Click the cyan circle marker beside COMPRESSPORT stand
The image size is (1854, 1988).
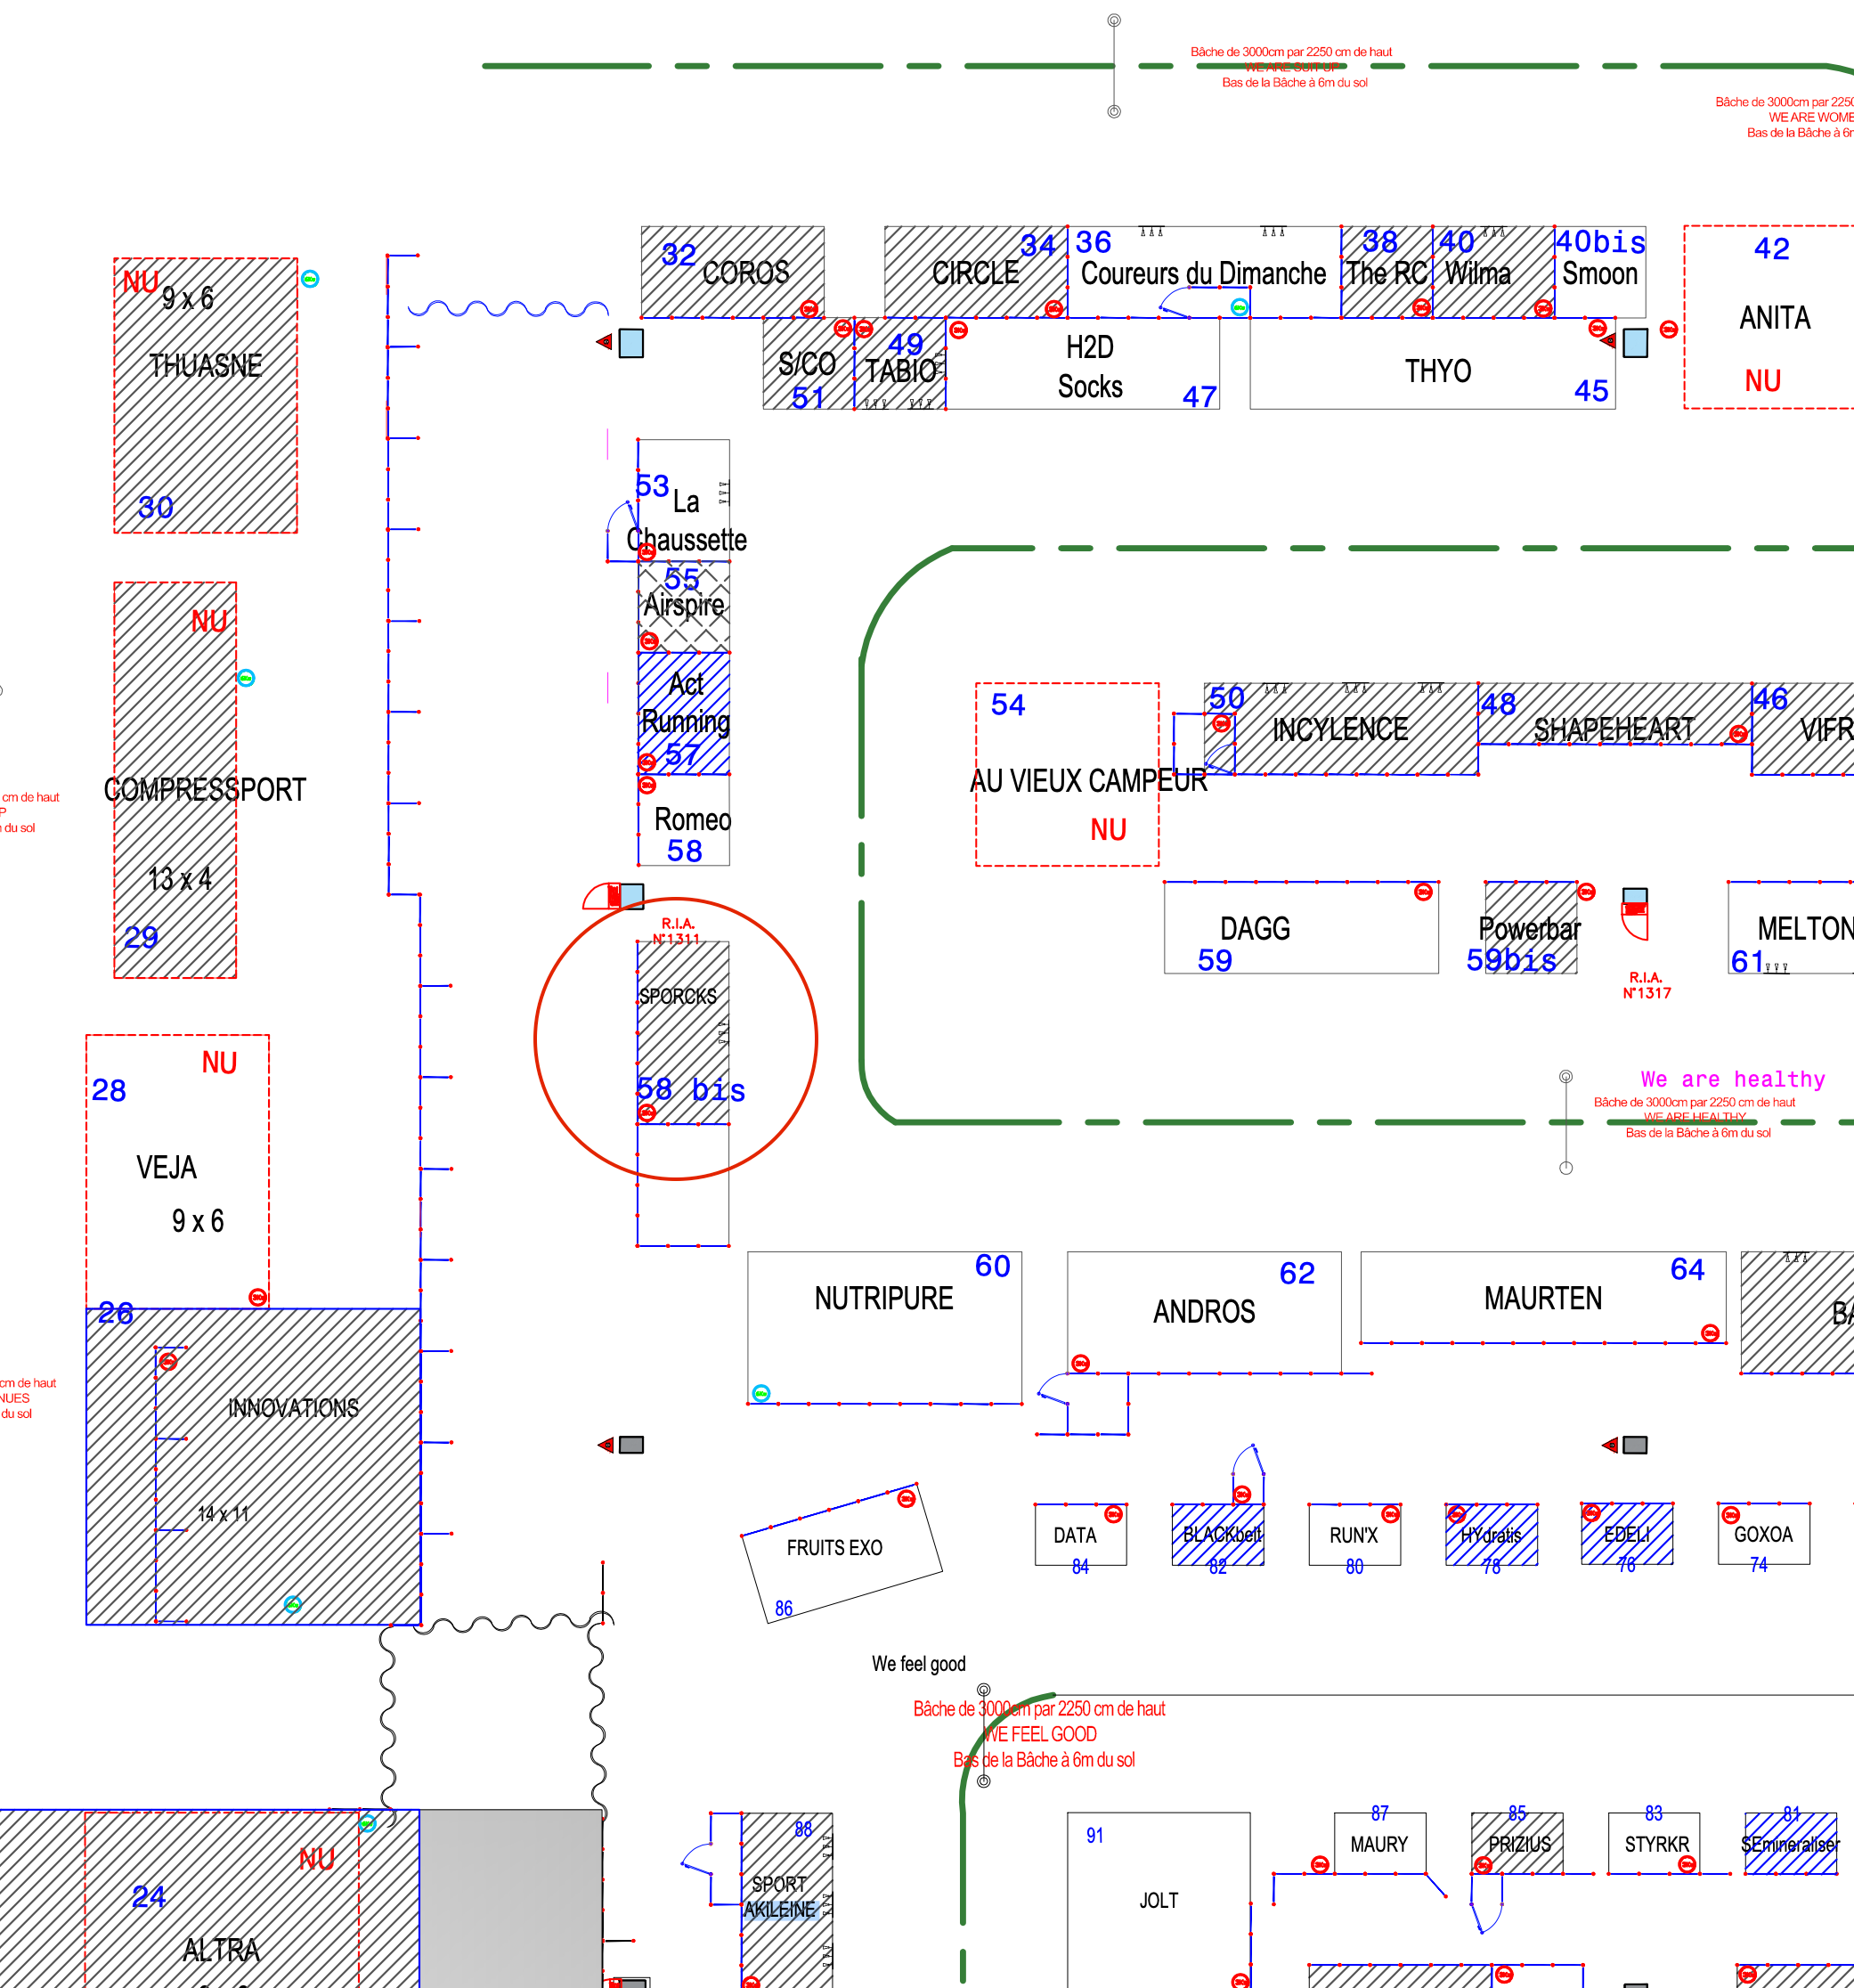[246, 678]
